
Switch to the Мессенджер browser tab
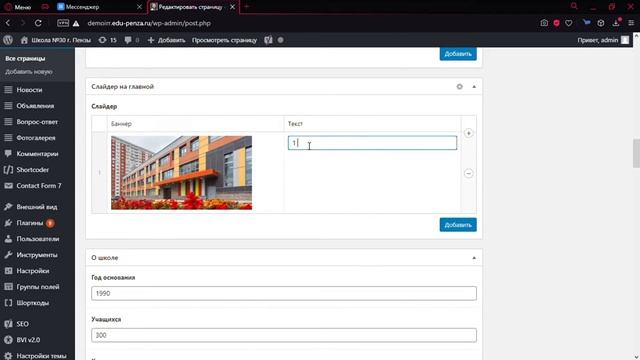click(83, 7)
